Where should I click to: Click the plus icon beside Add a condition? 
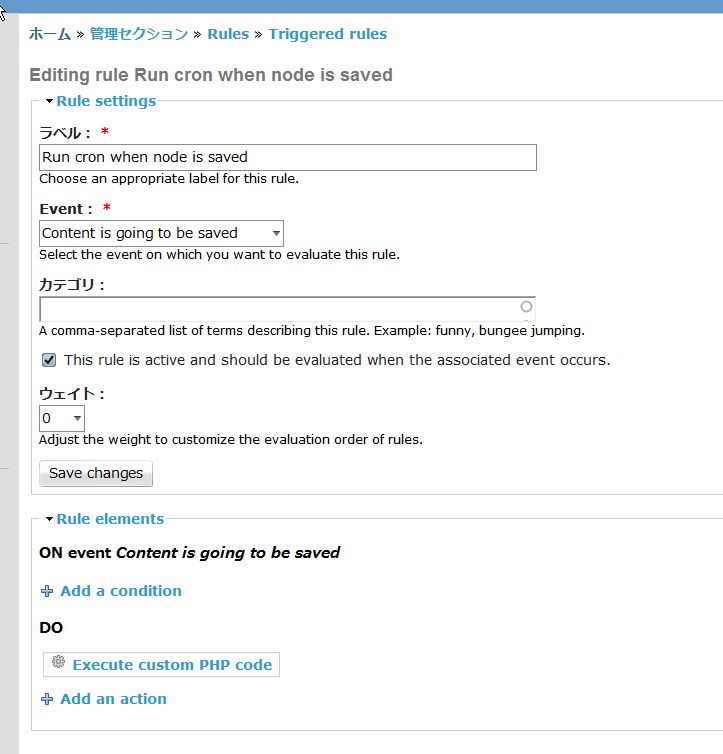46,591
